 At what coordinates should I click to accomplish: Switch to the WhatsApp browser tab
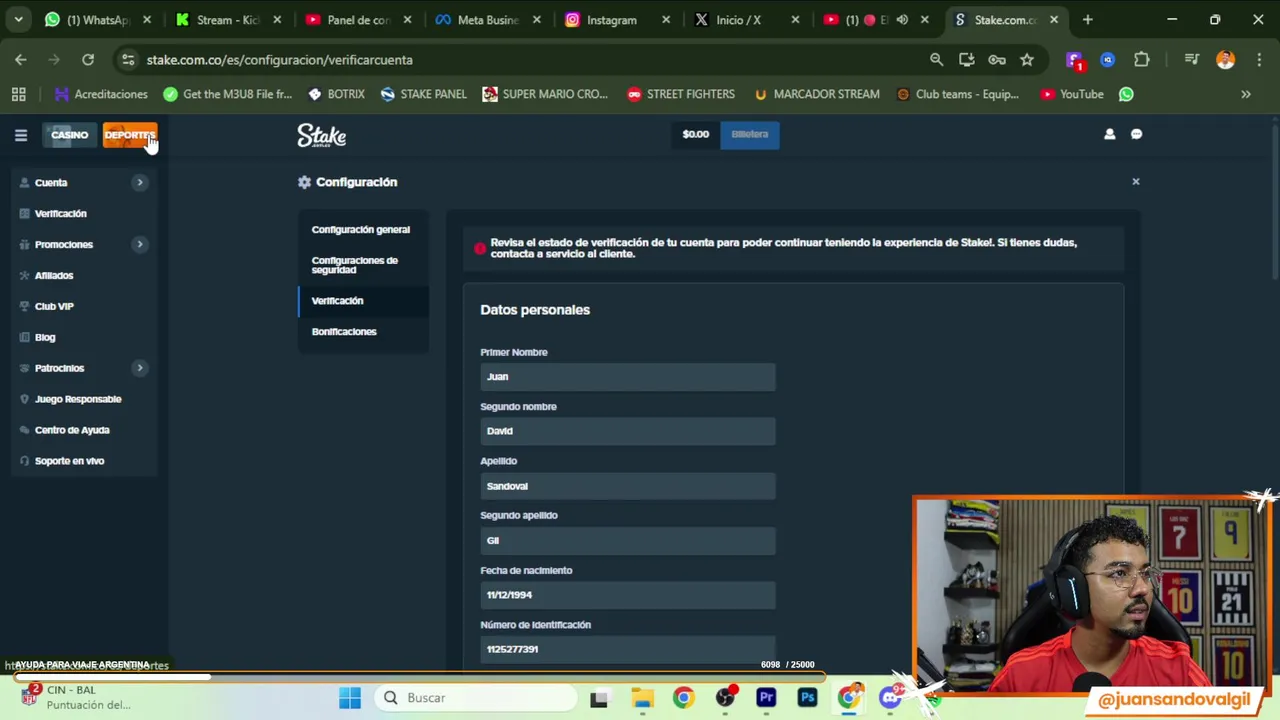pyautogui.click(x=98, y=20)
